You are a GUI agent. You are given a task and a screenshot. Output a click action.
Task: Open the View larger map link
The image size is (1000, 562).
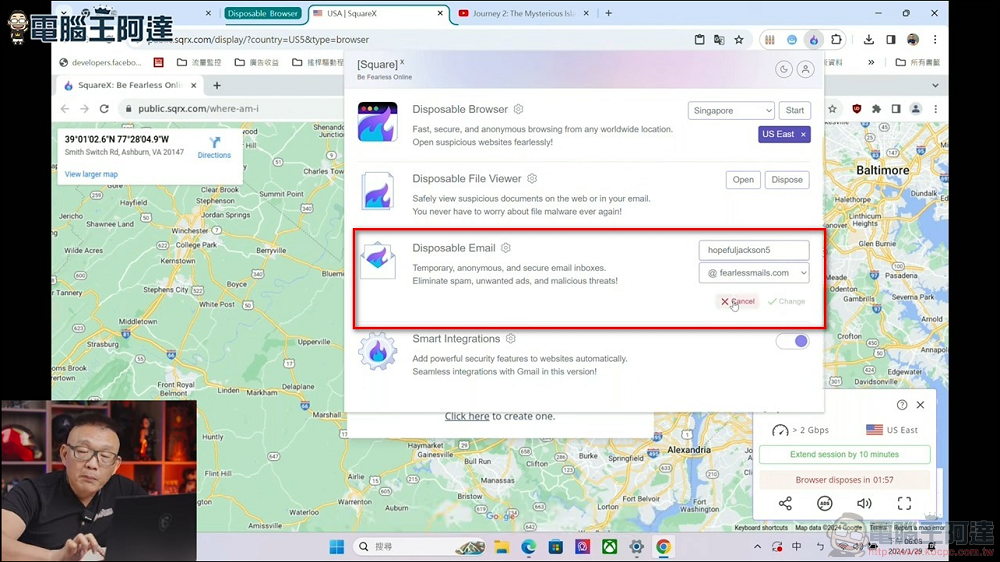coord(91,174)
